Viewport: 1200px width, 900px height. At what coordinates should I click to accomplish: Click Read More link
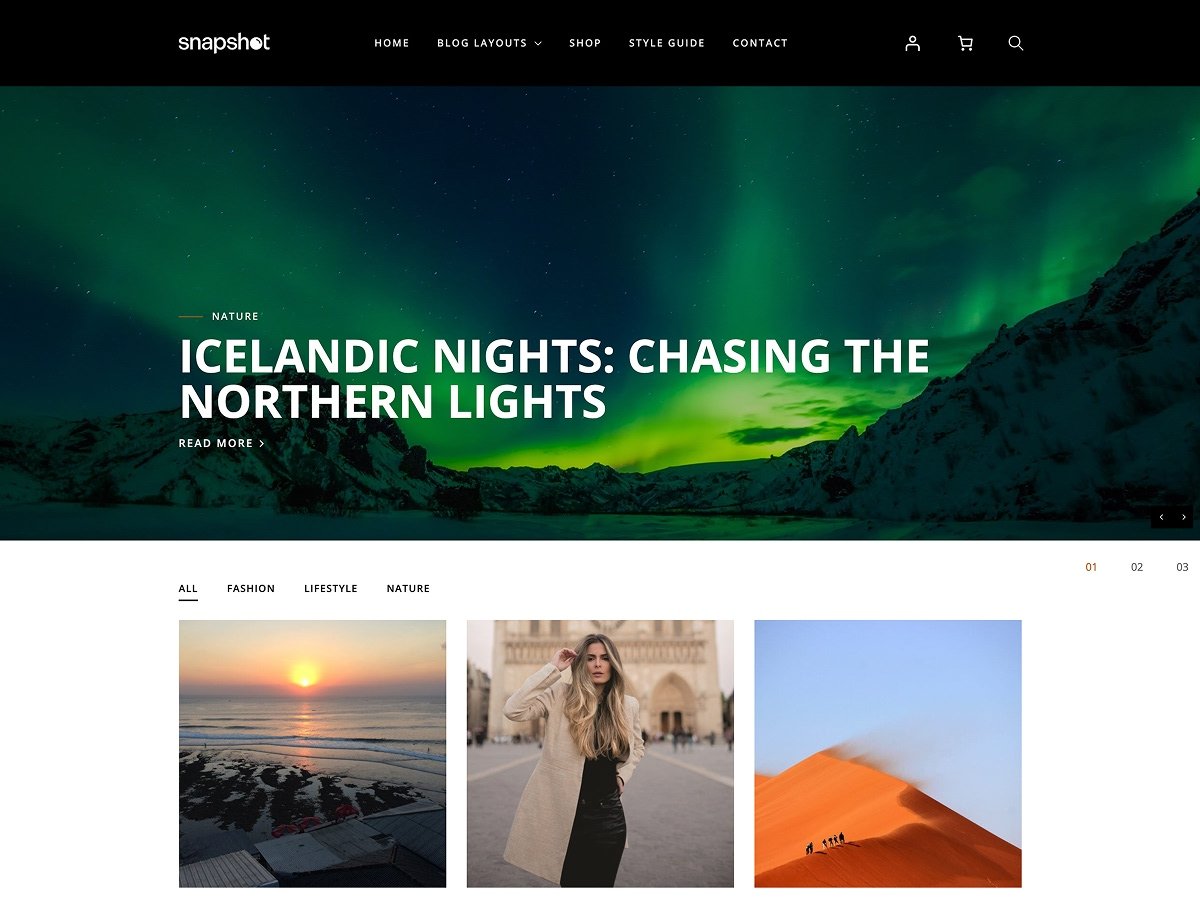click(x=222, y=443)
